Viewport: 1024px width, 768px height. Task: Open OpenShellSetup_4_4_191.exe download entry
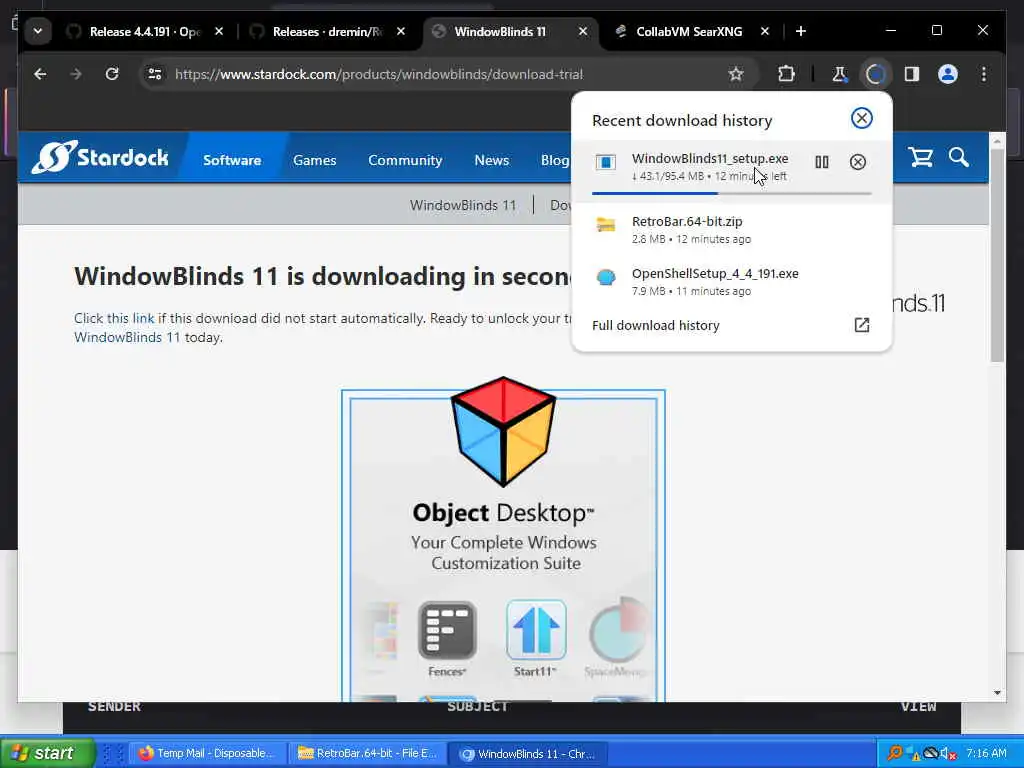[731, 281]
